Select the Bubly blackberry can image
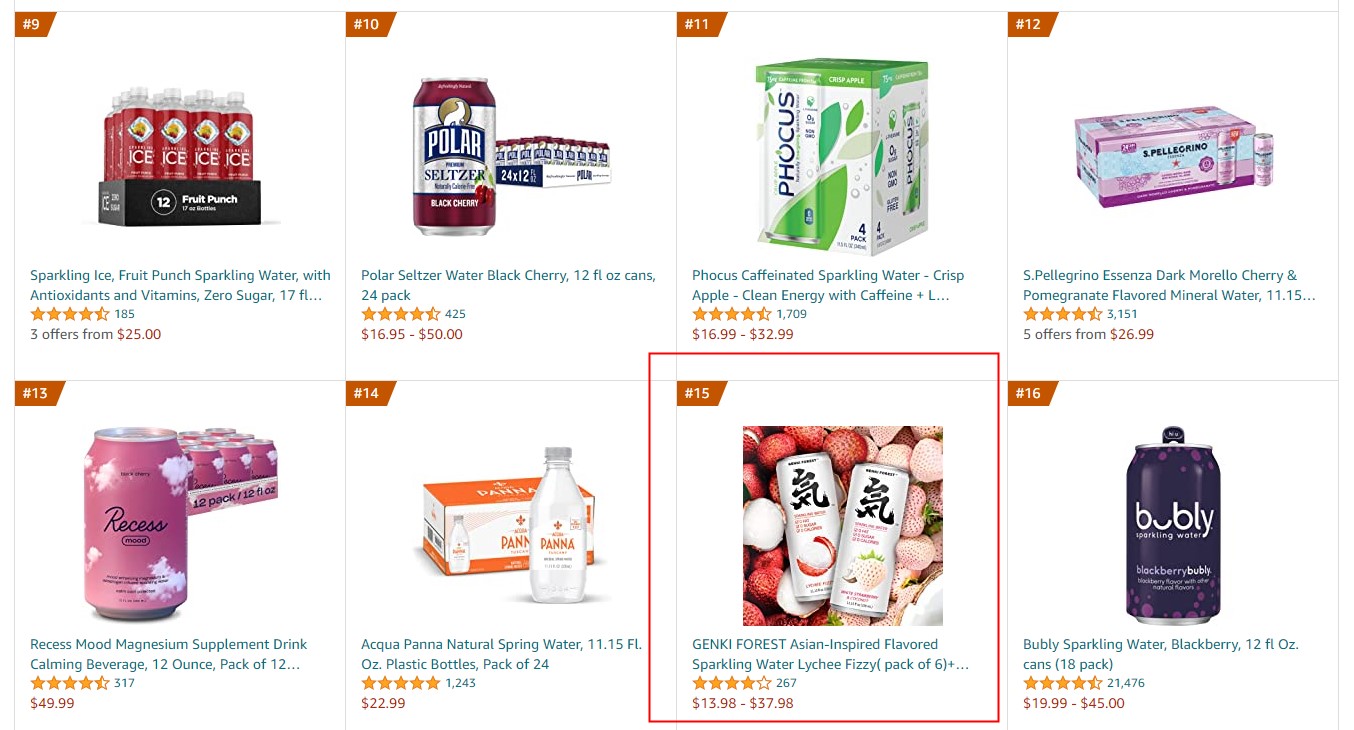The height and width of the screenshot is (730, 1354). click(x=1173, y=526)
